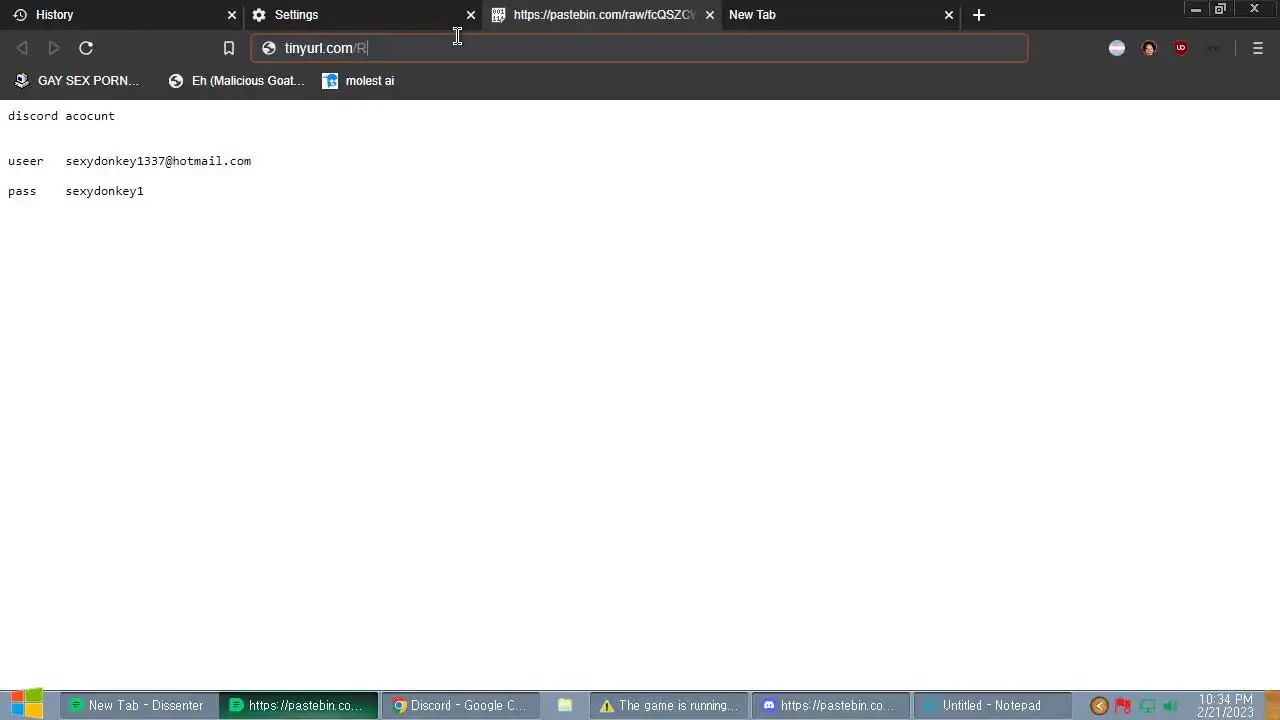Reload the current page
This screenshot has height=720, width=1280.
click(x=86, y=48)
